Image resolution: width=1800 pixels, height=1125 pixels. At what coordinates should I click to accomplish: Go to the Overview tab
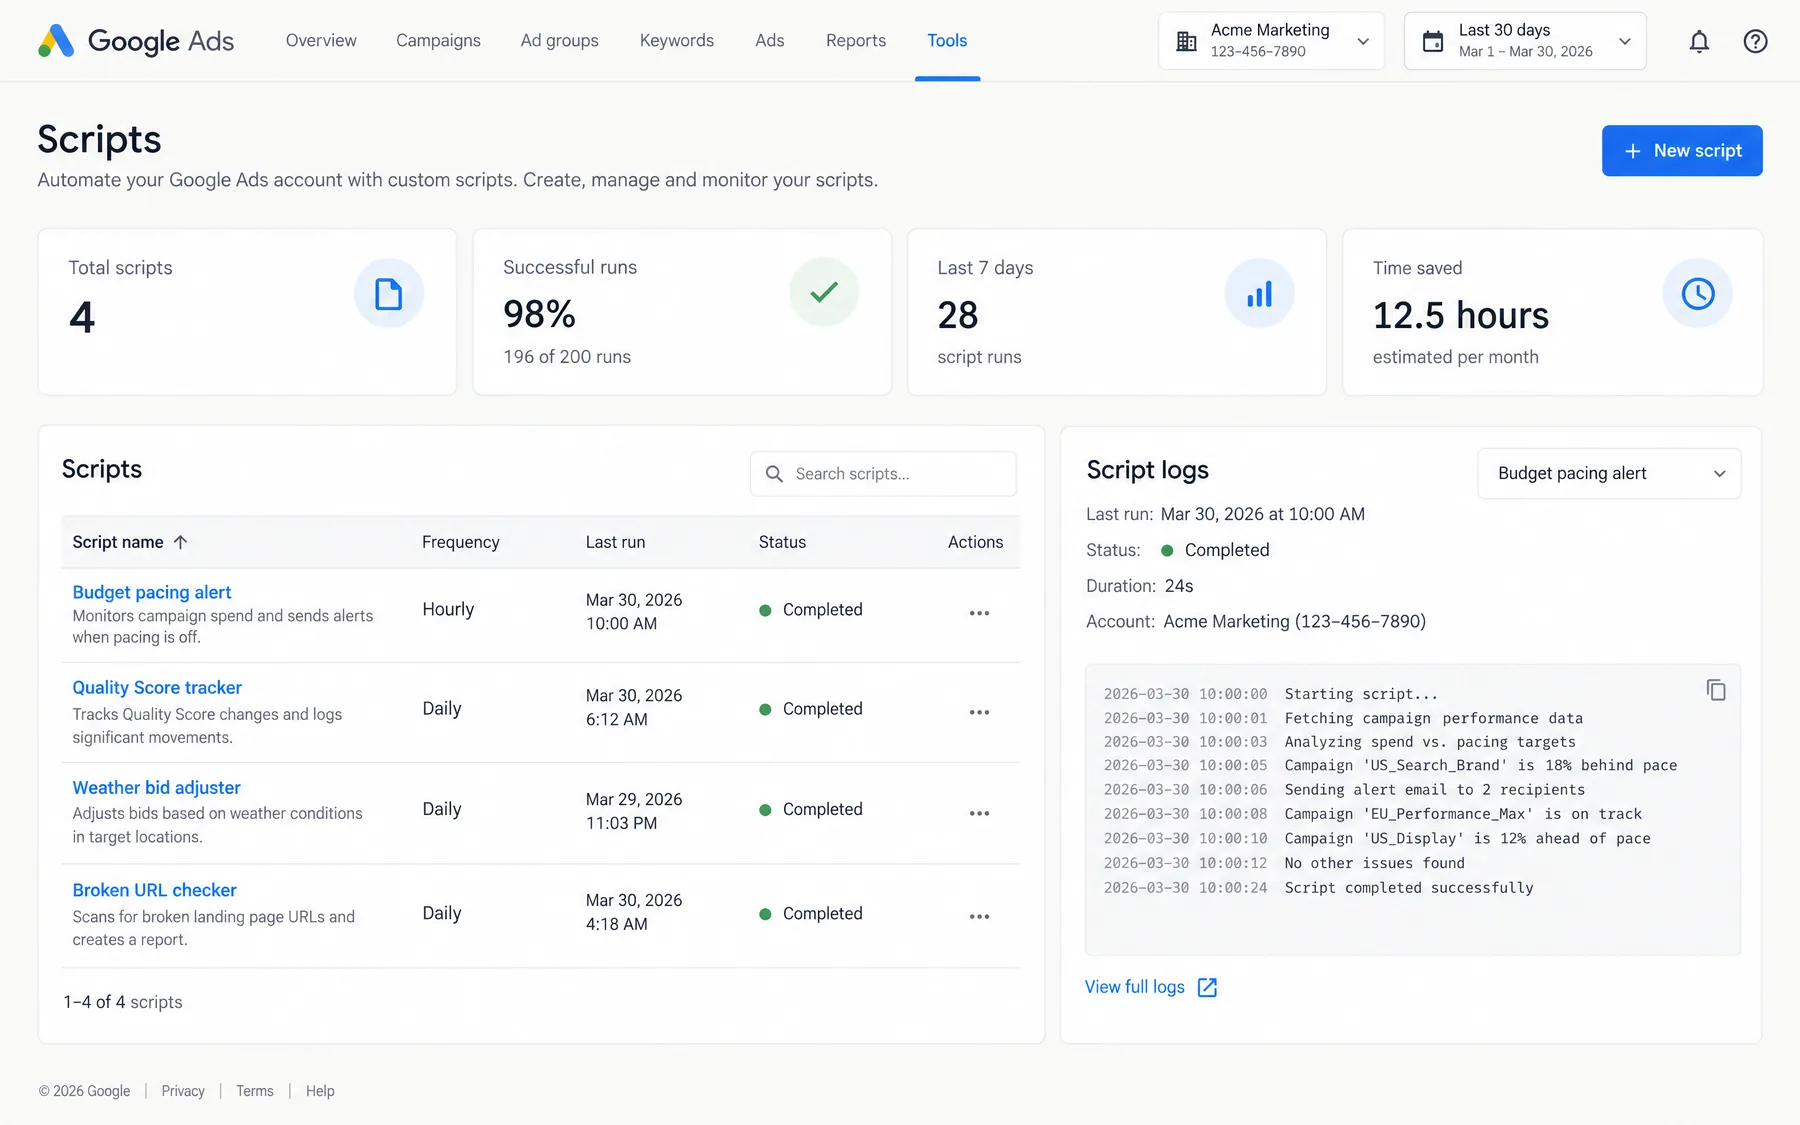[321, 41]
